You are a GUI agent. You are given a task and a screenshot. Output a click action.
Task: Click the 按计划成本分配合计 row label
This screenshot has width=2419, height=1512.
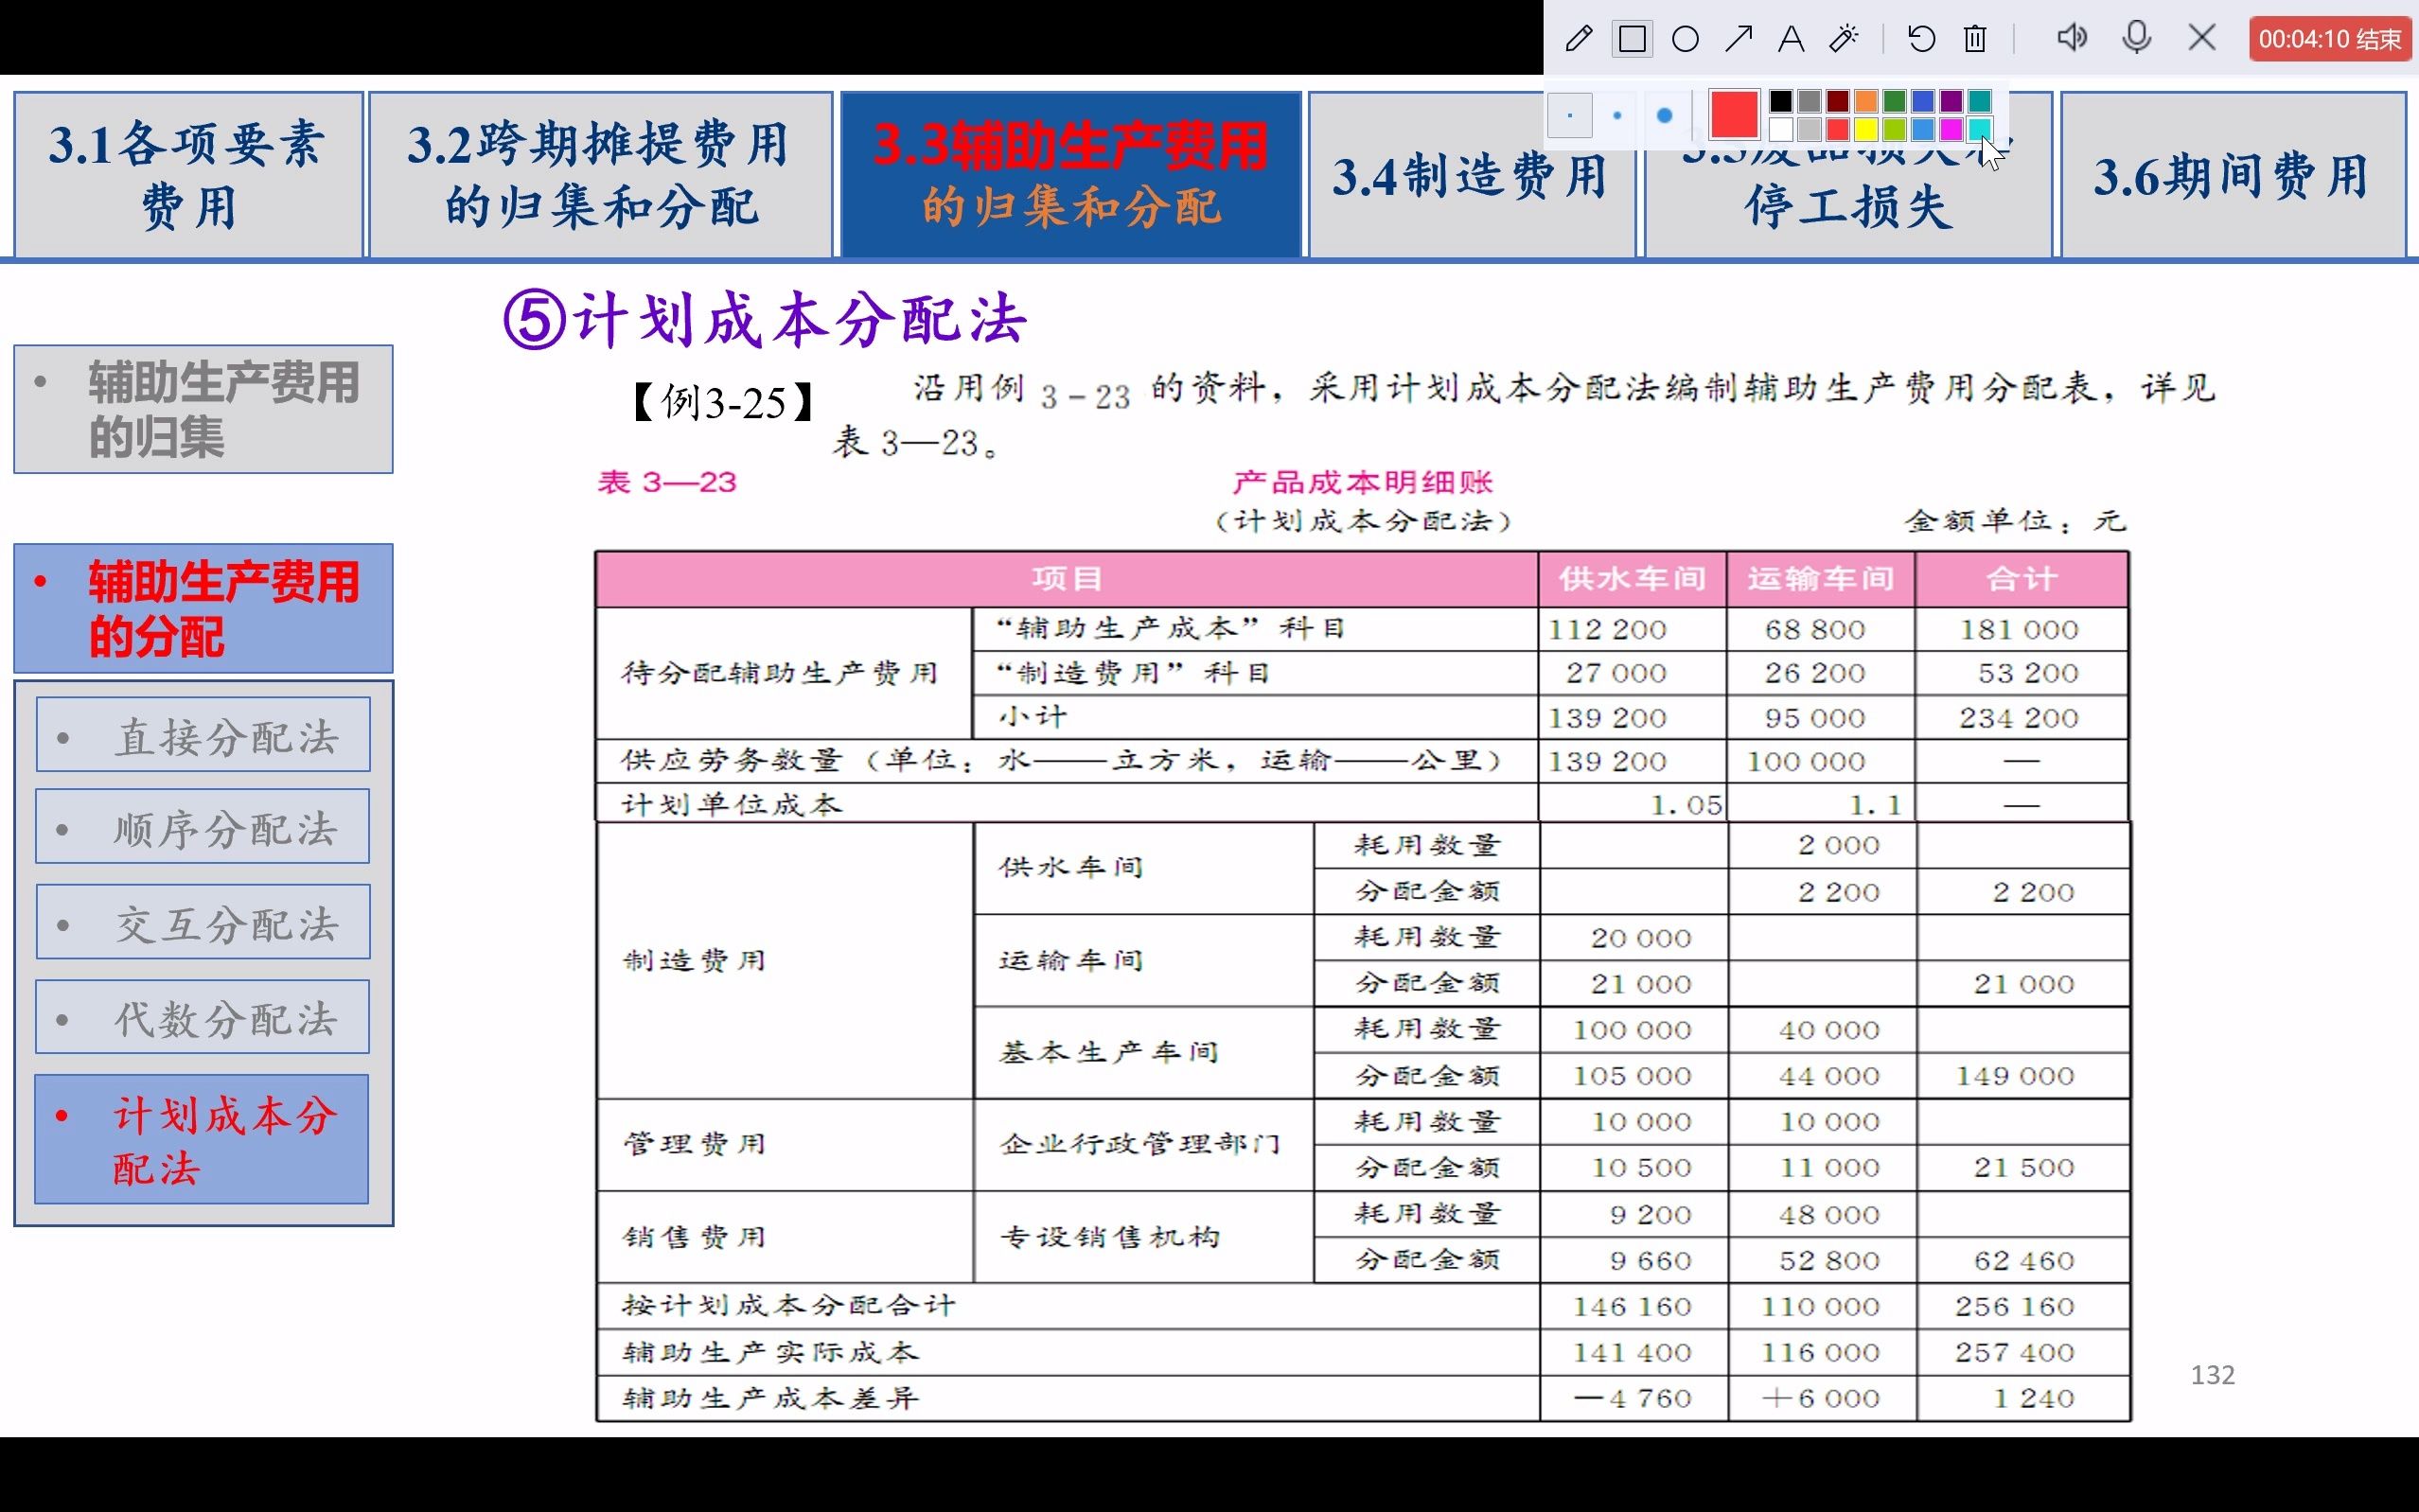click(x=789, y=1306)
